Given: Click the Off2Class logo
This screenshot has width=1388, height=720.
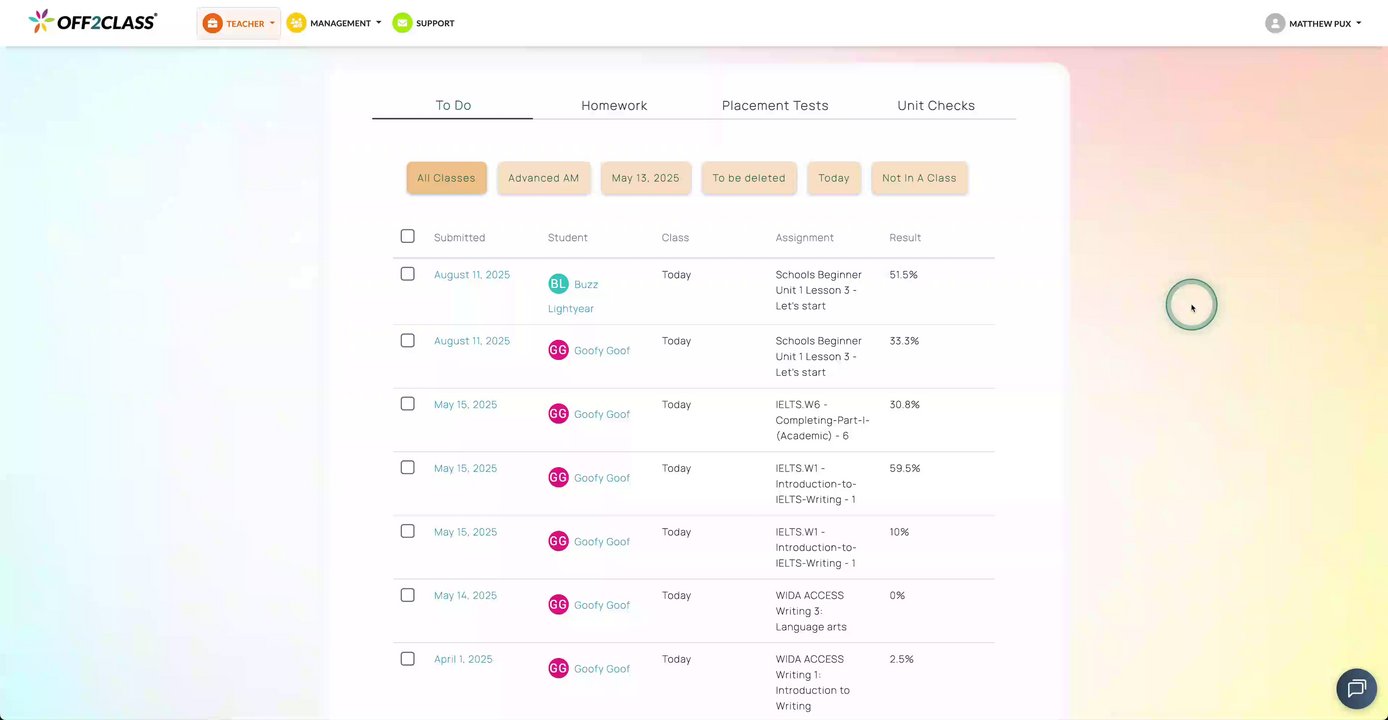Looking at the screenshot, I should pyautogui.click(x=92, y=21).
